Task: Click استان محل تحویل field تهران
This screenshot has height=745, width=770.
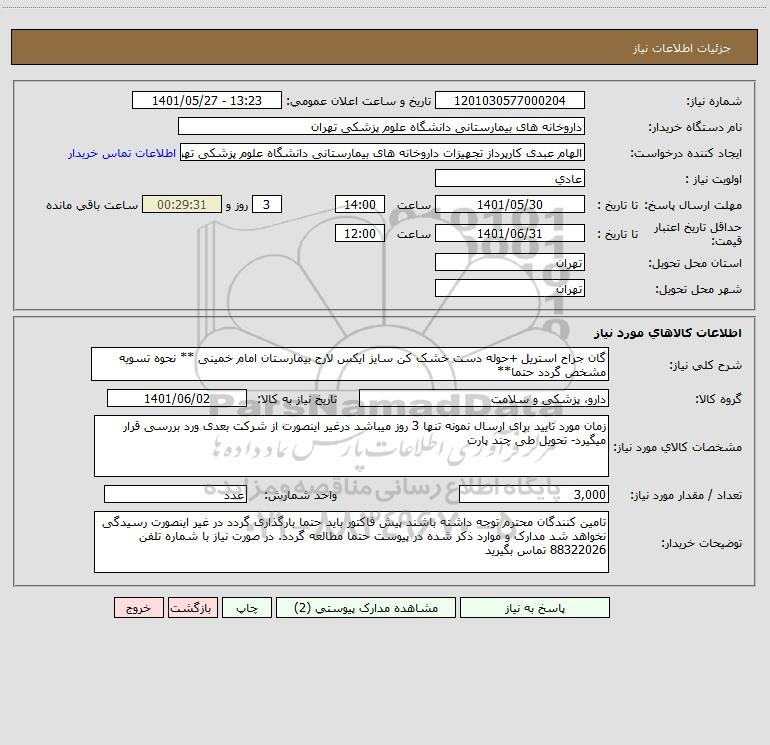Action: (510, 263)
